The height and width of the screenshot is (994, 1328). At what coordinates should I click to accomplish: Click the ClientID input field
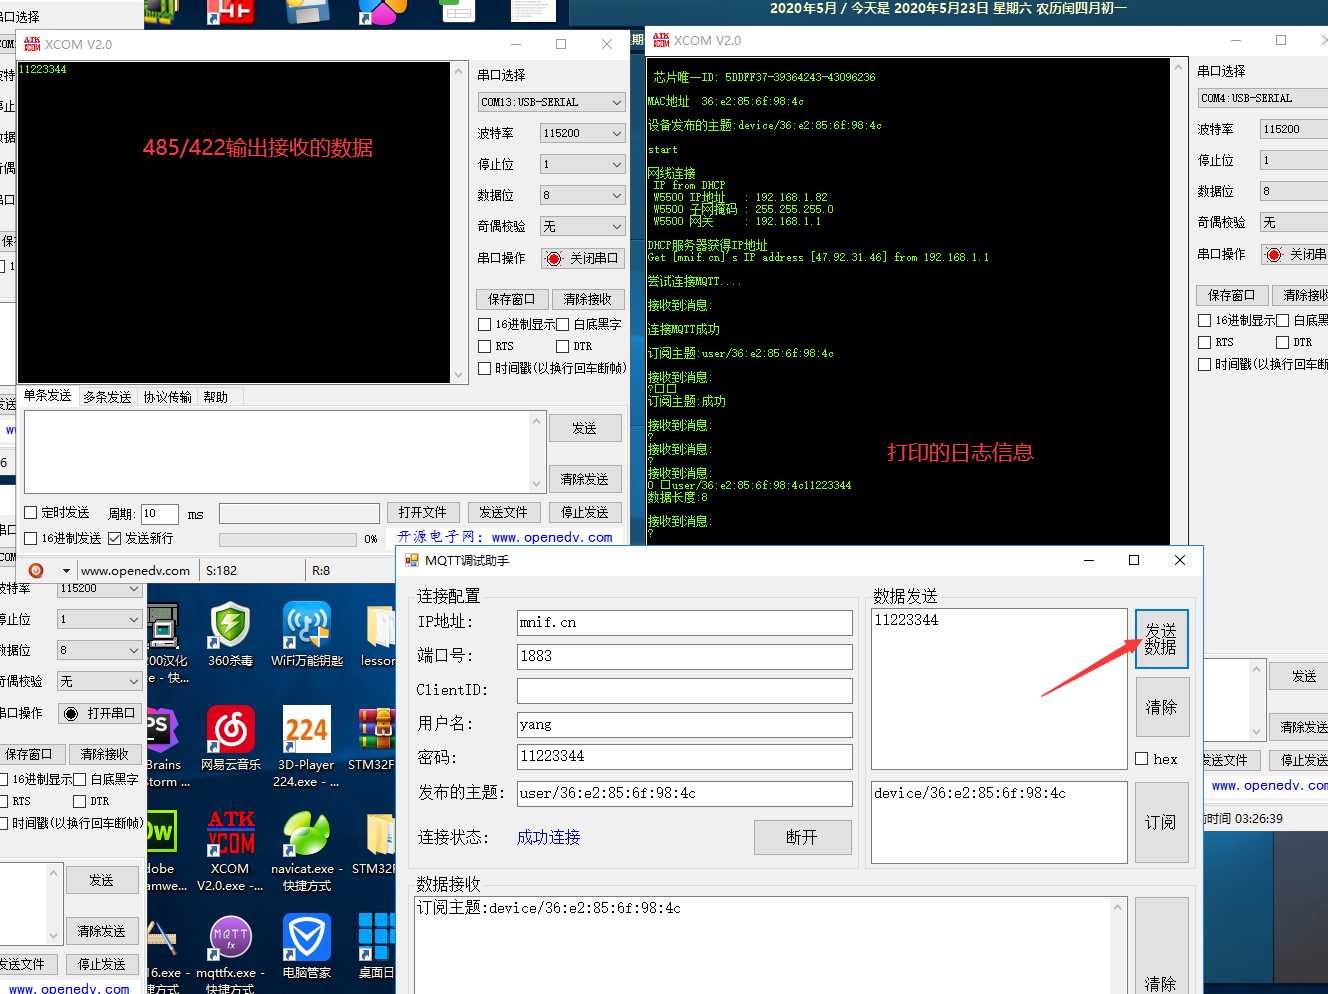[685, 690]
